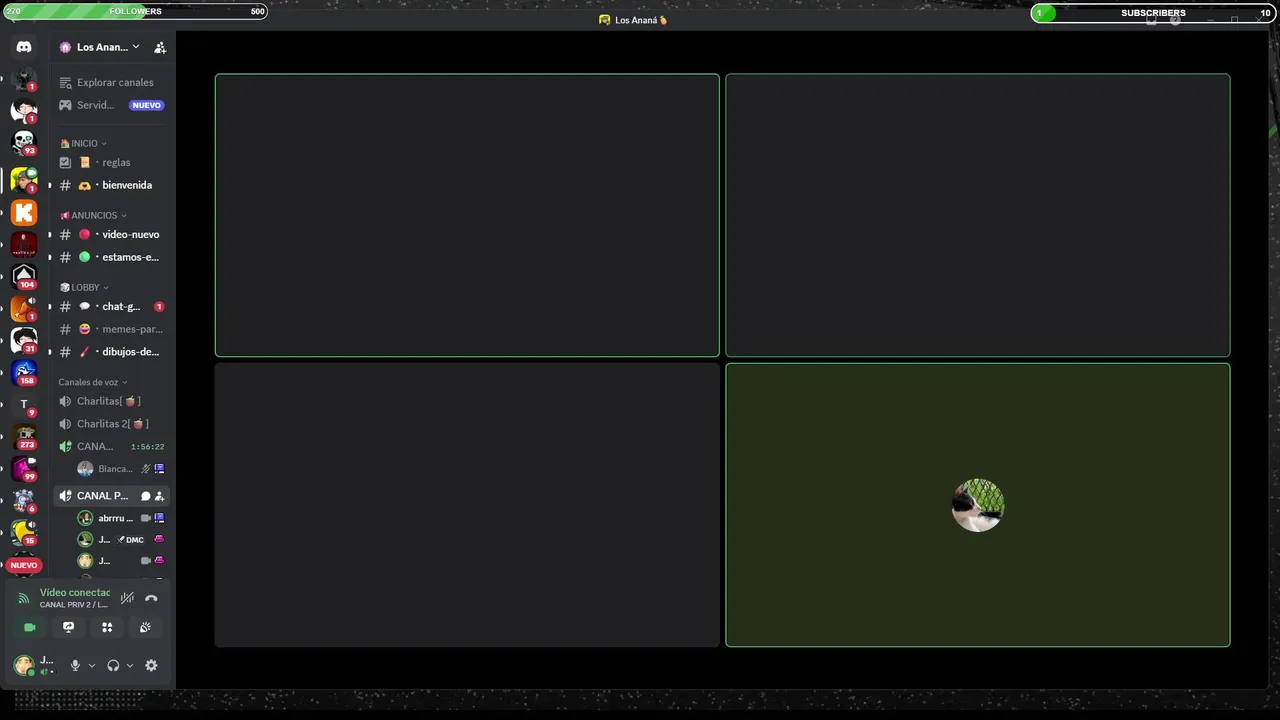The width and height of the screenshot is (1280, 720).
Task: Collapse the ANUNCIOS category
Action: [x=93, y=215]
